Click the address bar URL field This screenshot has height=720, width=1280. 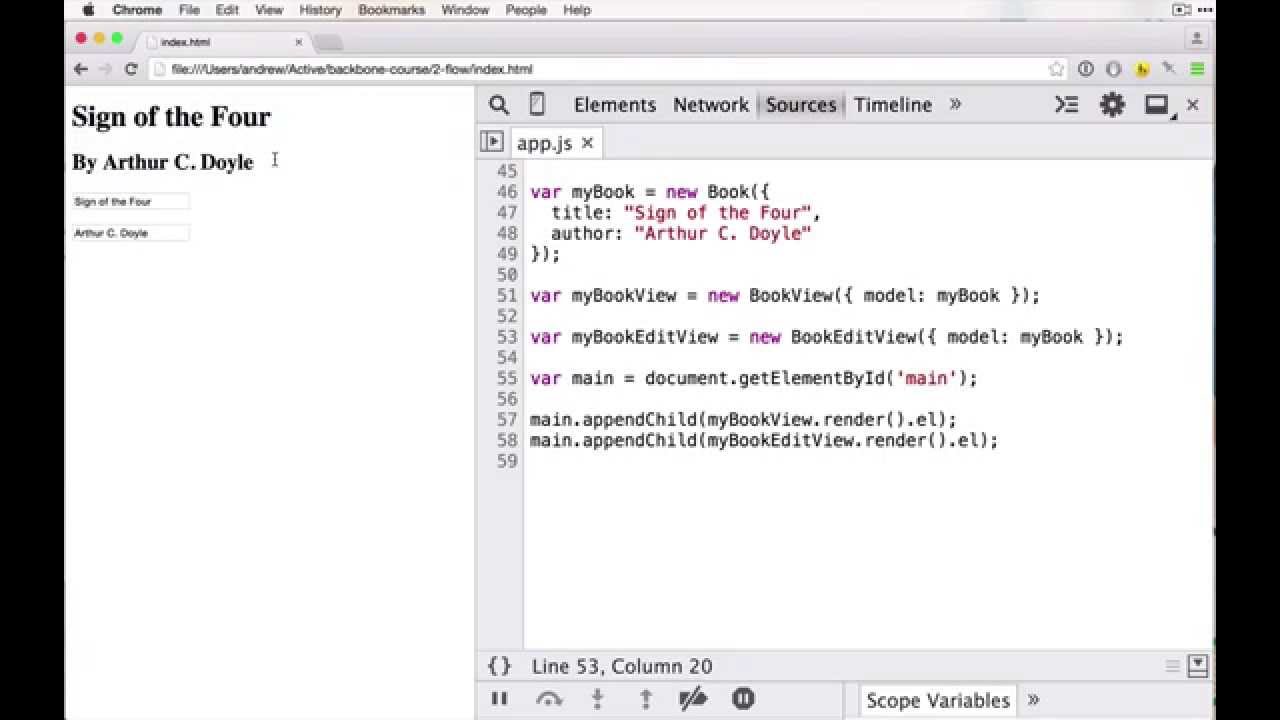[606, 69]
